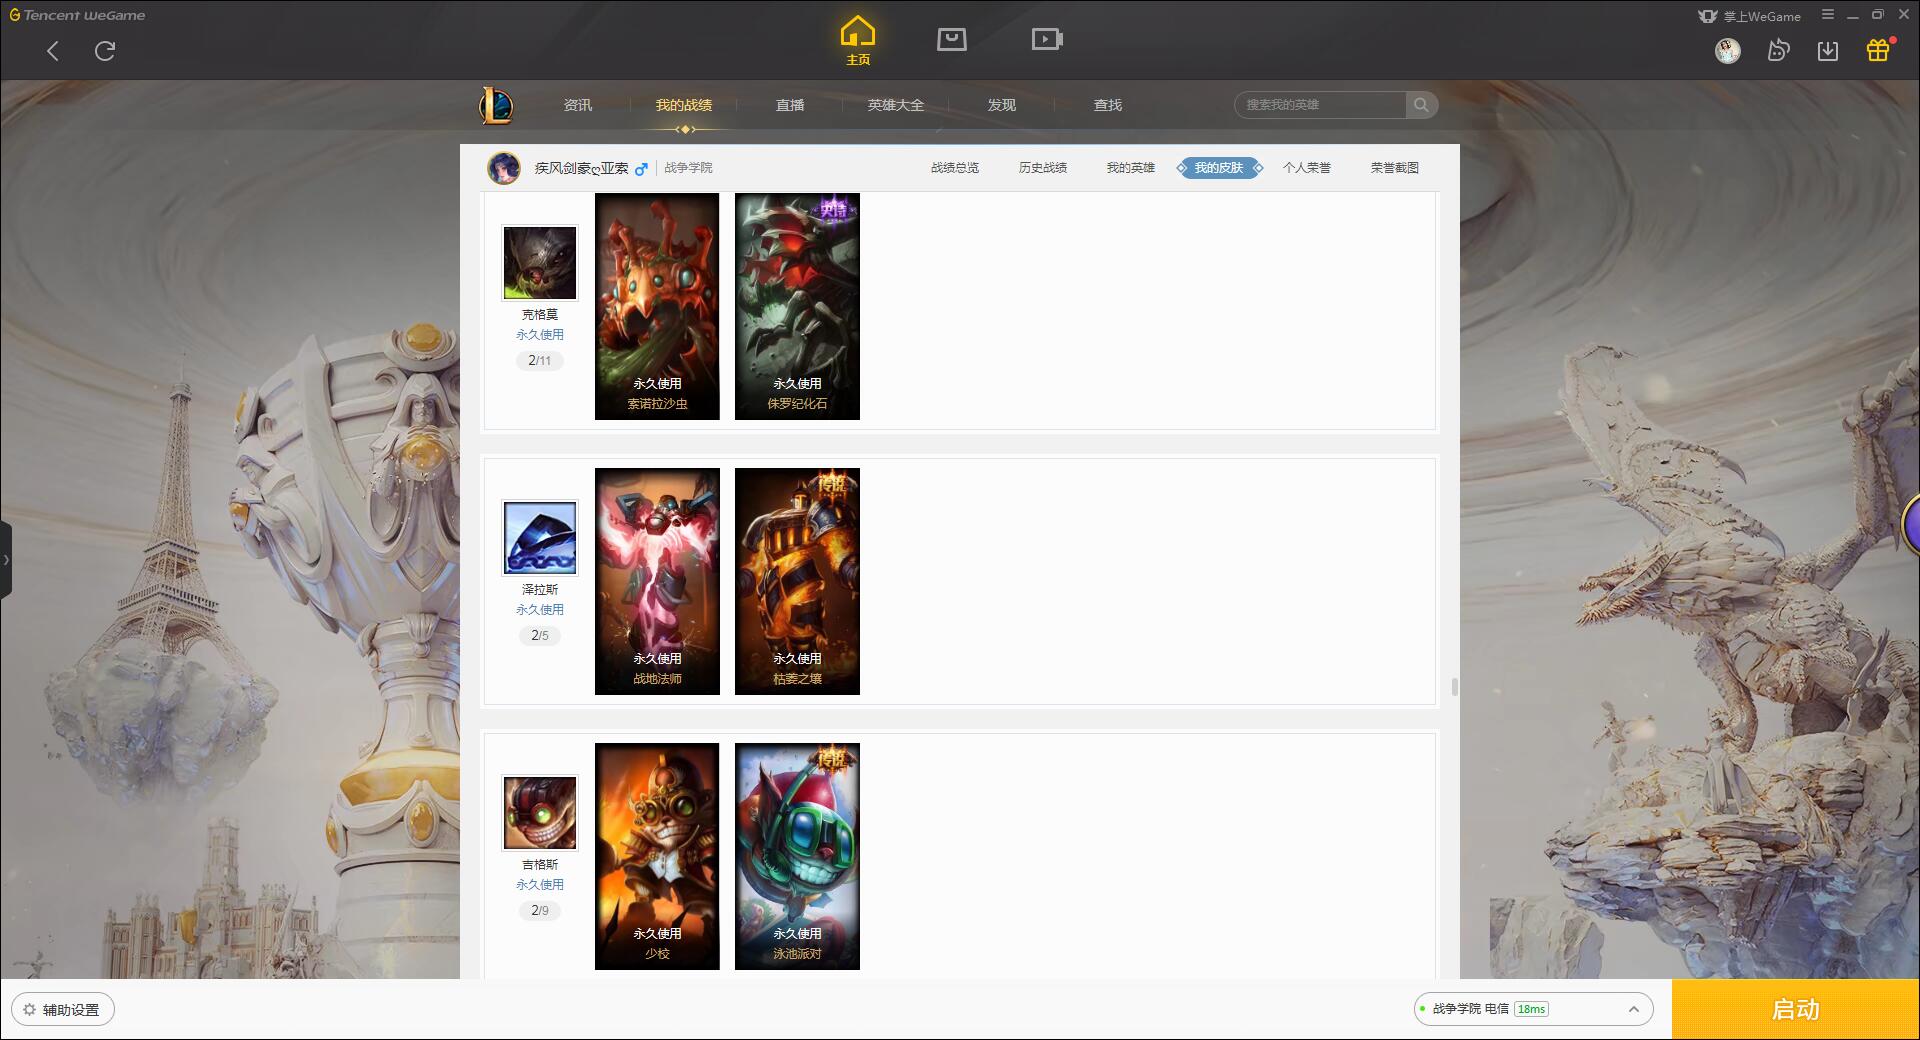Select summoner name 疾风剑豪ღ亚索
Screen dimensions: 1920x1040
[582, 168]
